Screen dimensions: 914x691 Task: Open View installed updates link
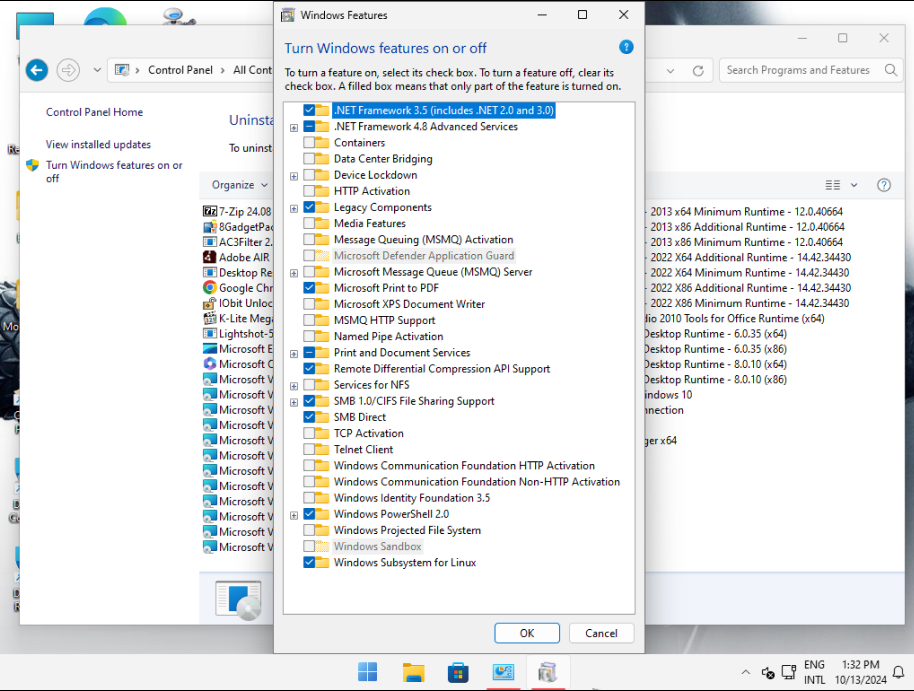pos(99,144)
